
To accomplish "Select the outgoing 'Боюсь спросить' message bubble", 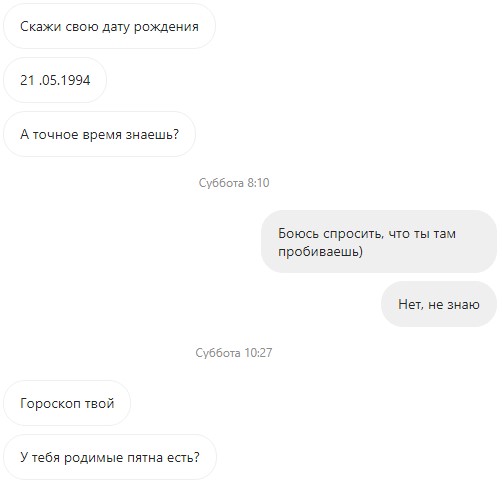I will click(379, 242).
